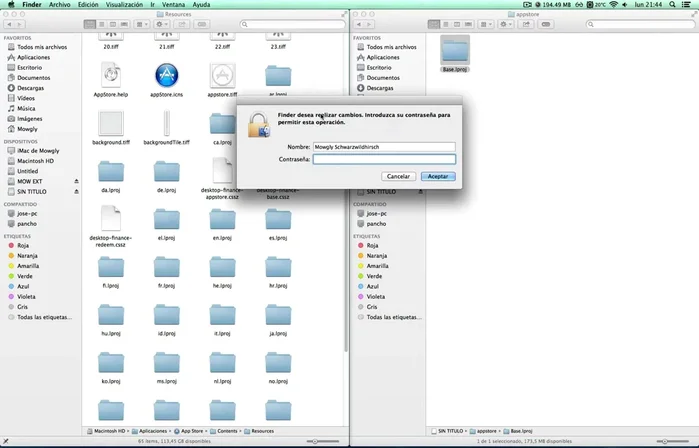This screenshot has height=448, width=699.
Task: Switch Resources window to list view
Action: click(x=102, y=25)
